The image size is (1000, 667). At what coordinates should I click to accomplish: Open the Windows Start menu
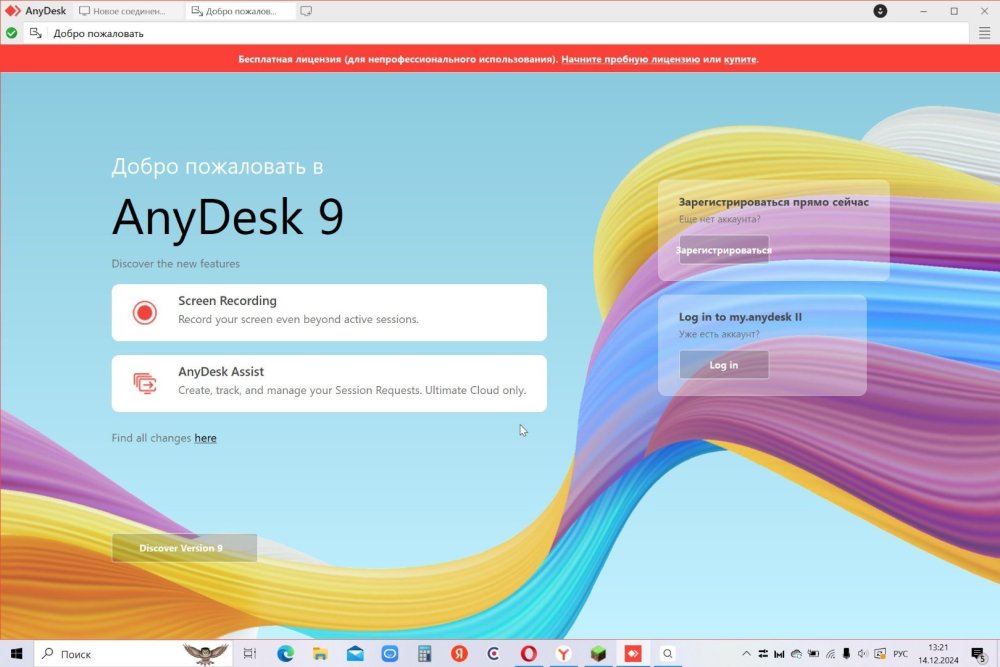tap(17, 654)
